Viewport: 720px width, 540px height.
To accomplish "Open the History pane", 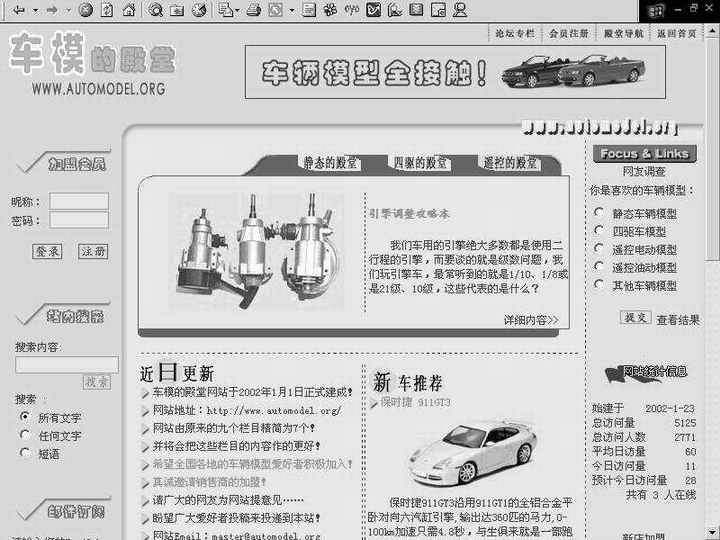I will click(199, 10).
